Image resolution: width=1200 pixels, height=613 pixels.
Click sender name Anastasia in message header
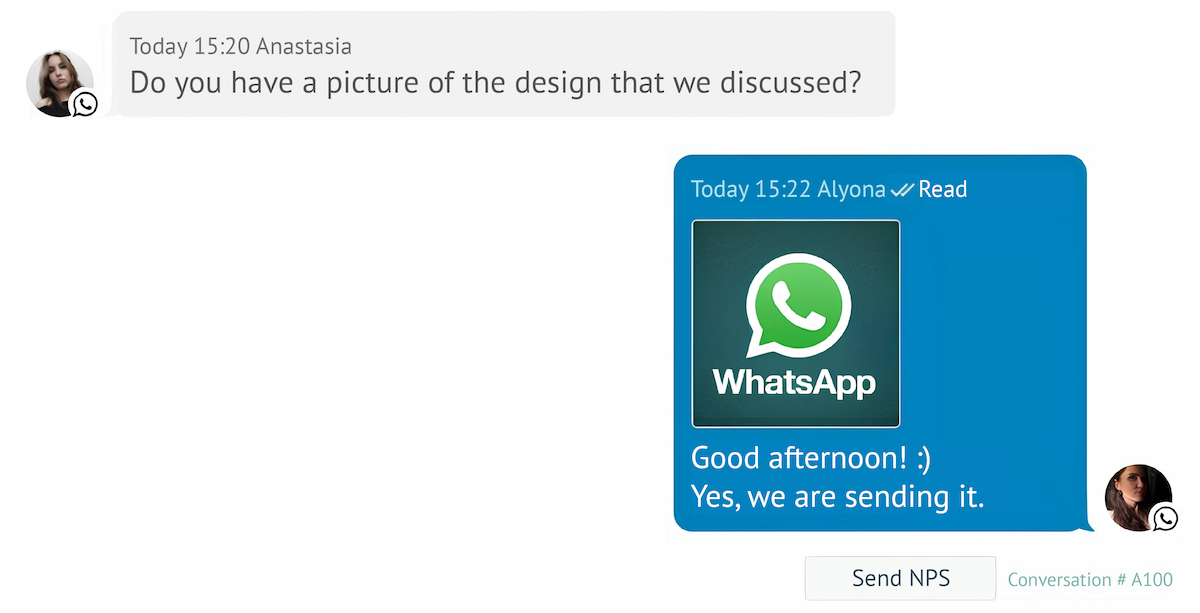pos(304,46)
